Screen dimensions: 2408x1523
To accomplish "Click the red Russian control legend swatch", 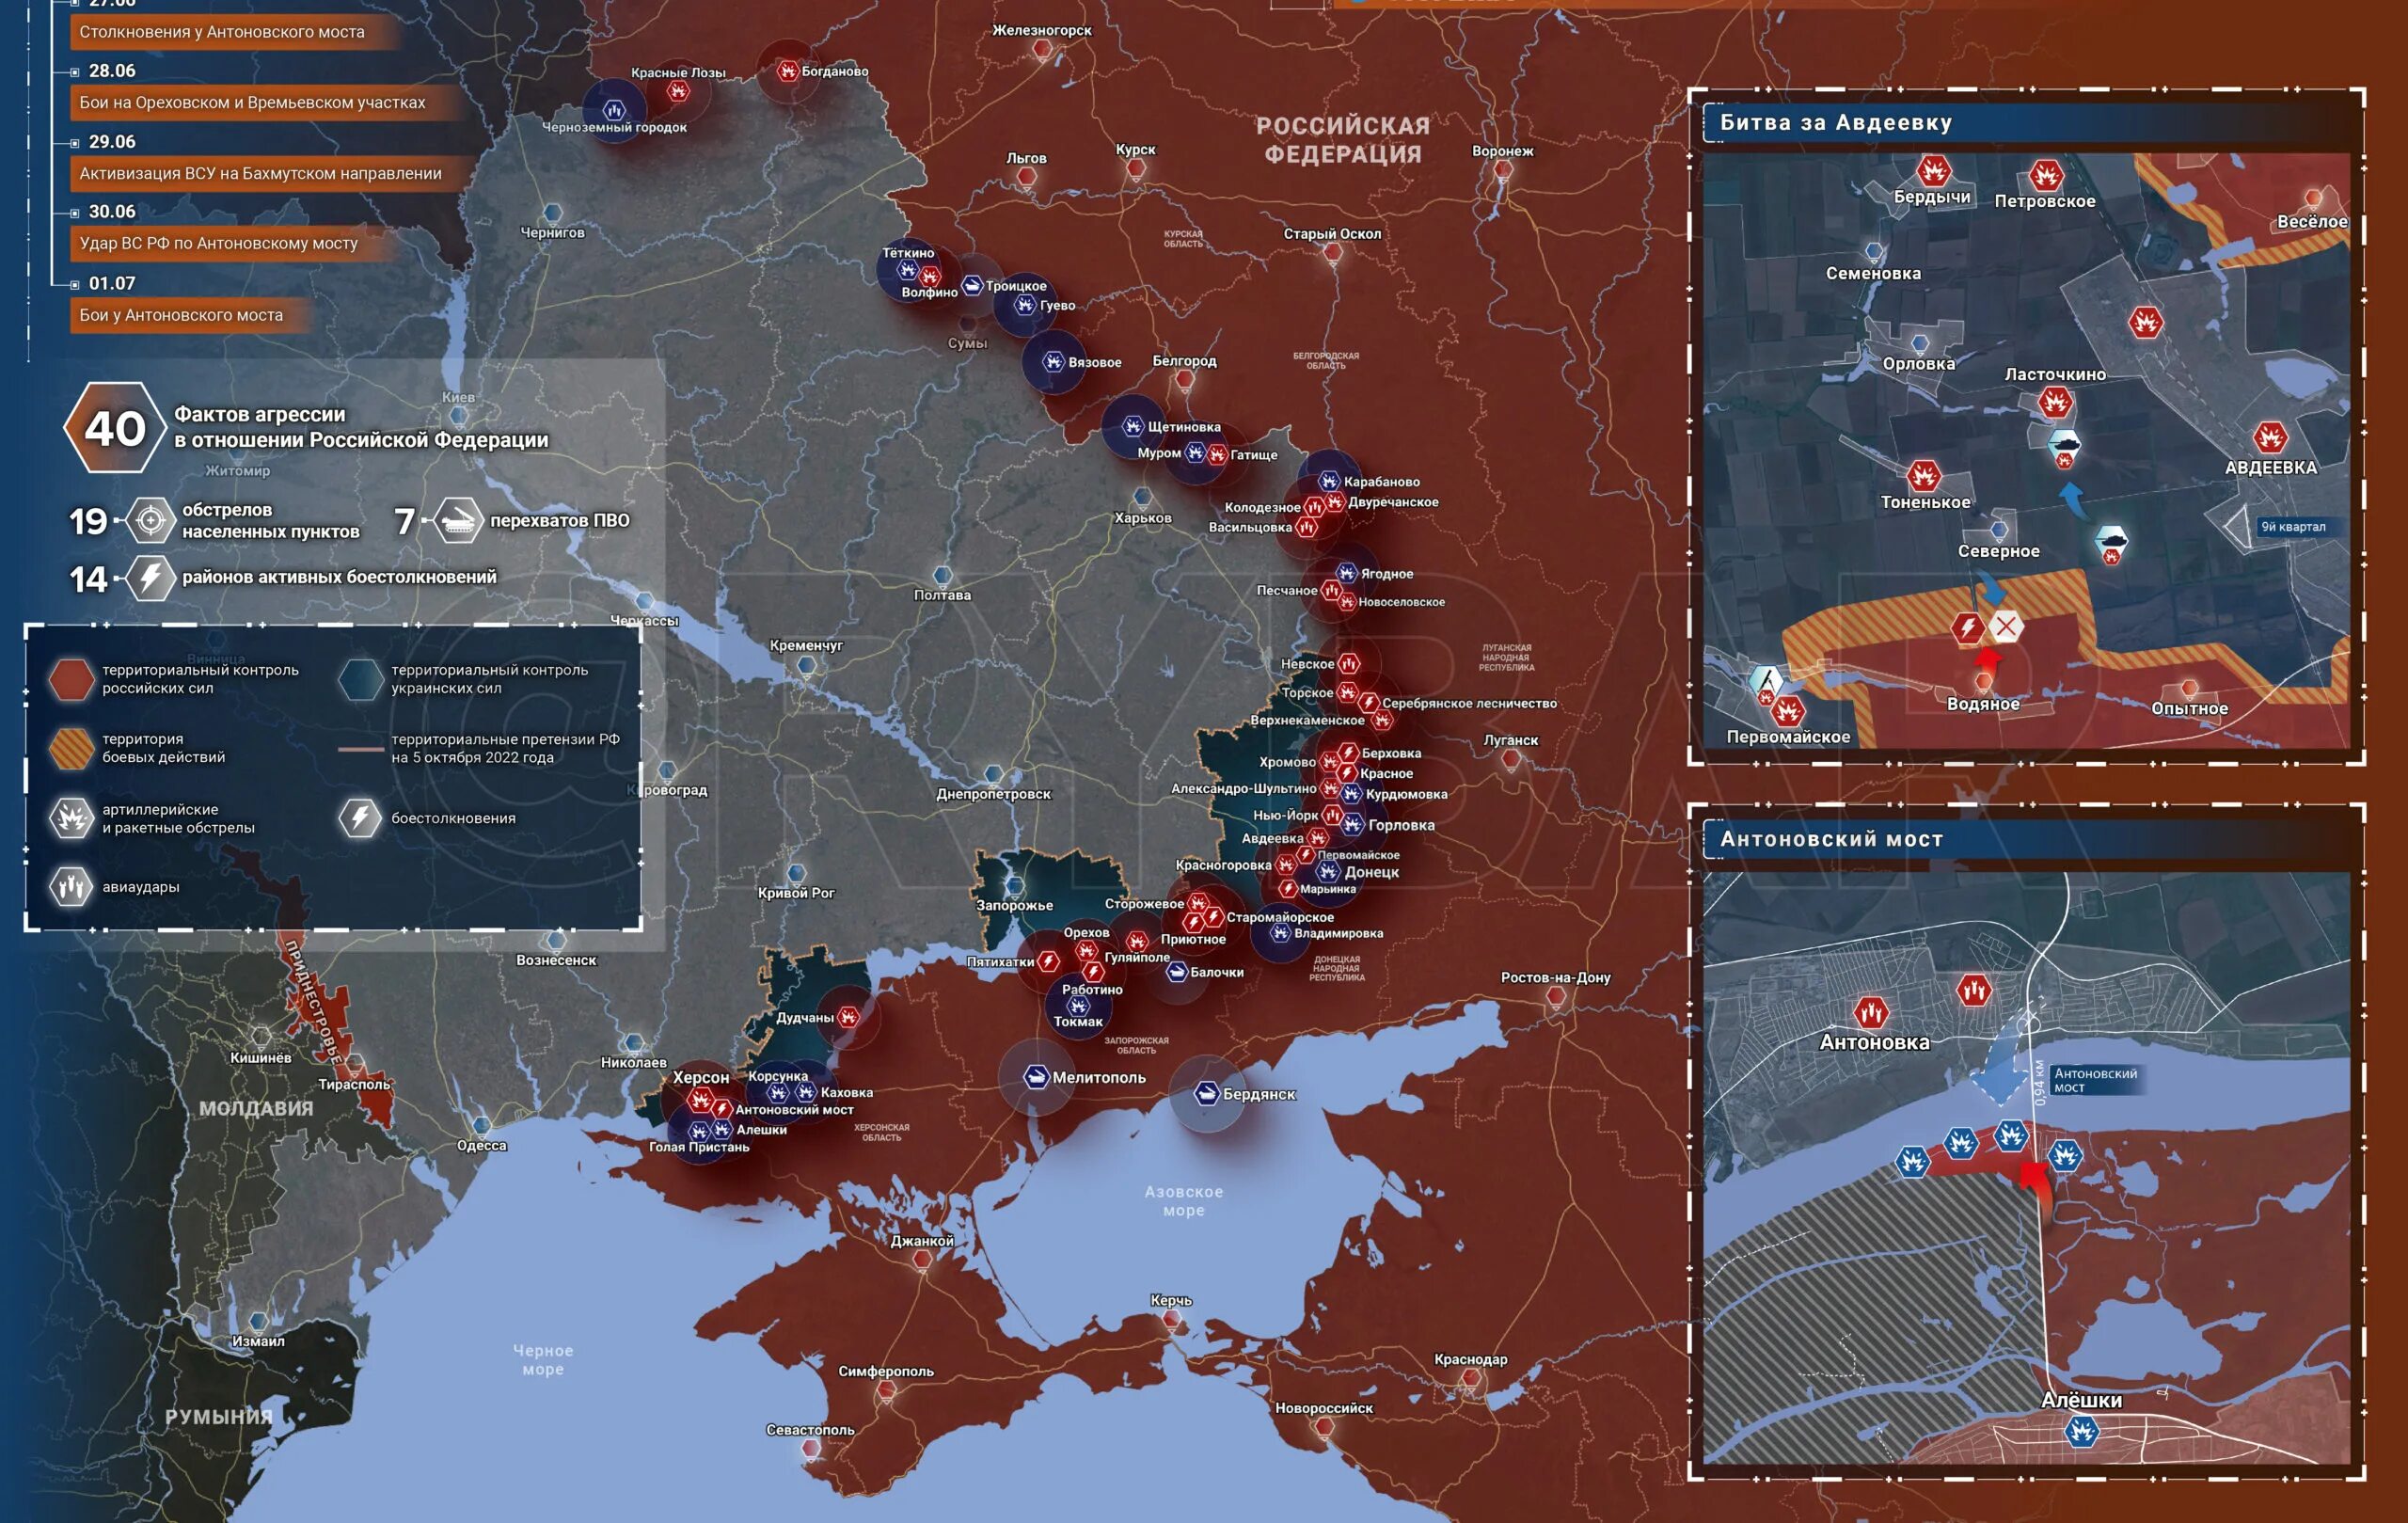I will (x=71, y=679).
